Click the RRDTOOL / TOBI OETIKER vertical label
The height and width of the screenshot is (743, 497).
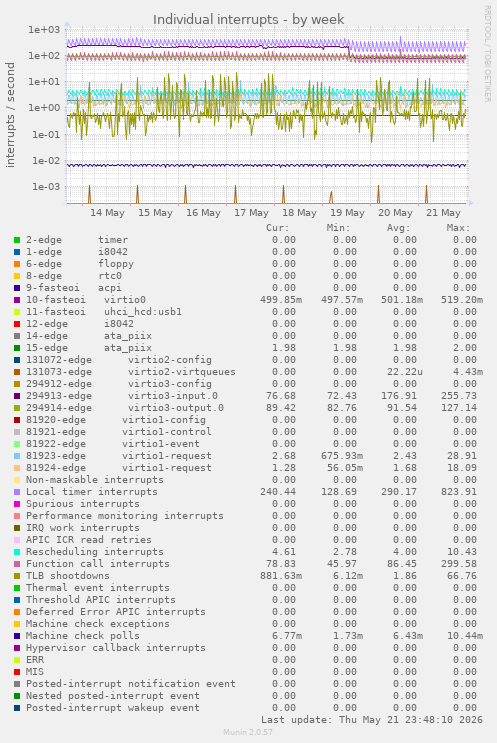click(x=487, y=54)
